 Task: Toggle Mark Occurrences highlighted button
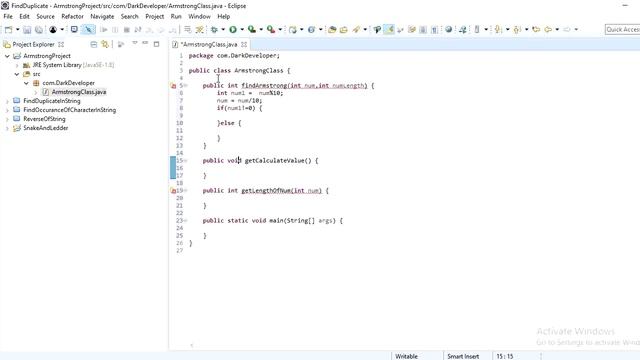pyautogui.click(x=390, y=29)
